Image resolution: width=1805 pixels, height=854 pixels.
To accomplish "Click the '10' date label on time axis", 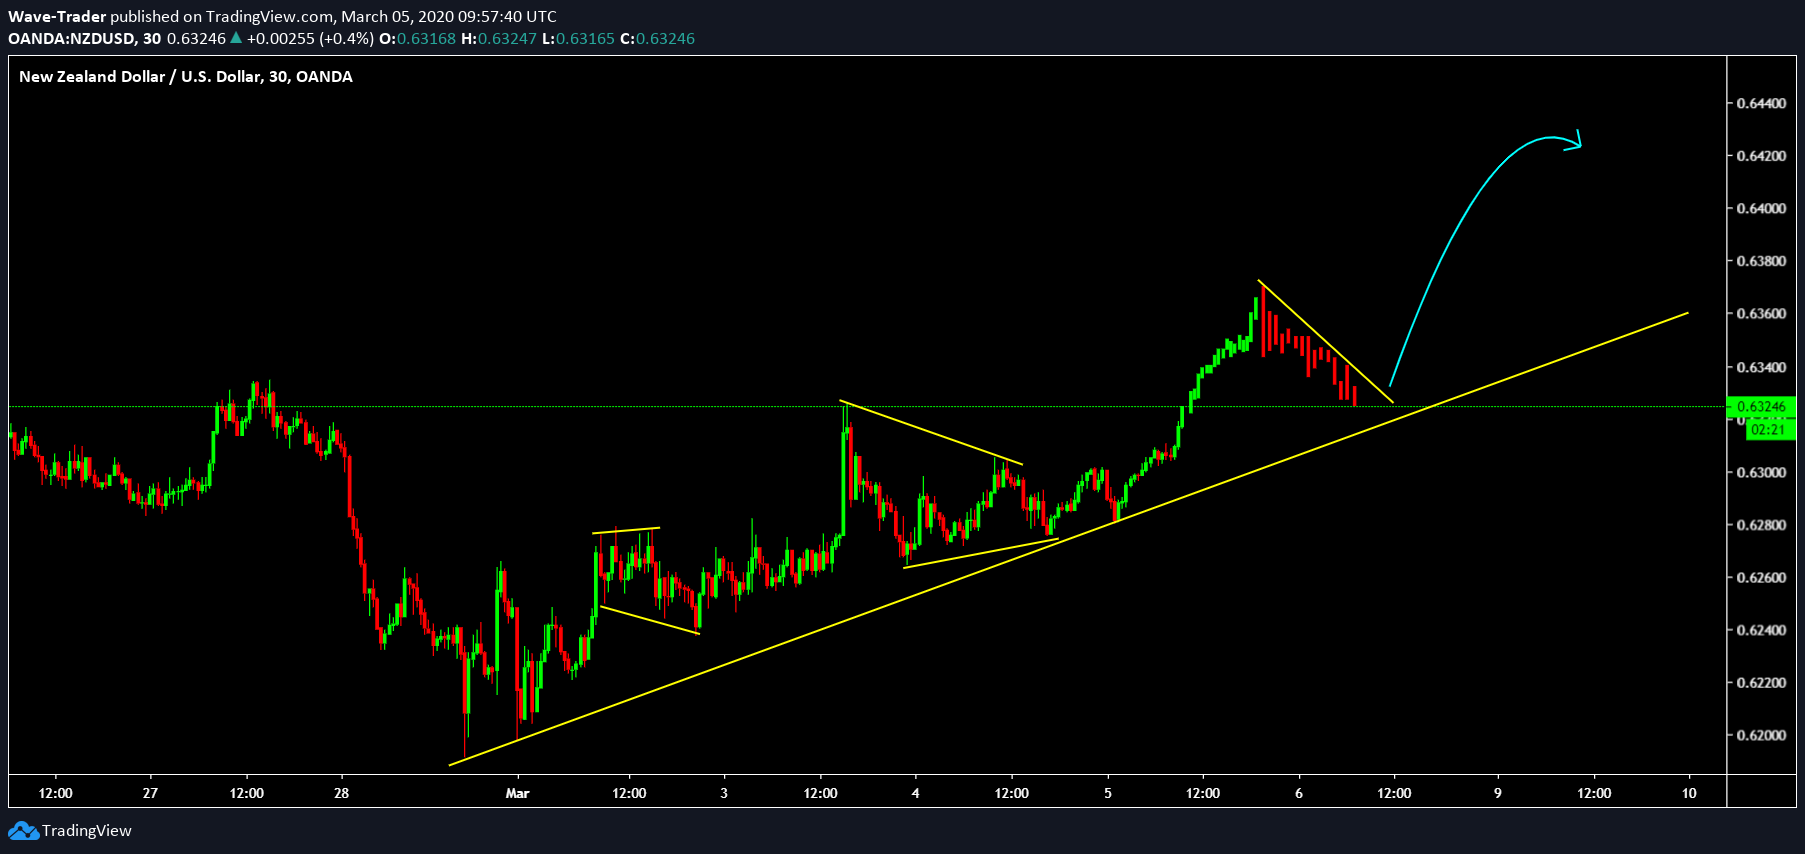I will [1690, 793].
